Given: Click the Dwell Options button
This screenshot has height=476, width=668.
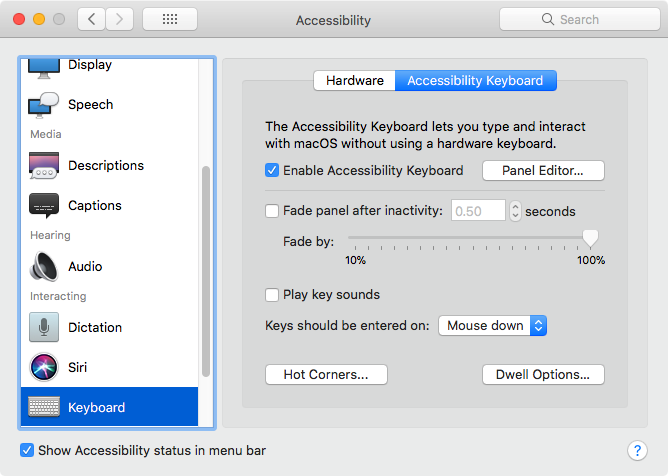Looking at the screenshot, I should click(x=543, y=375).
